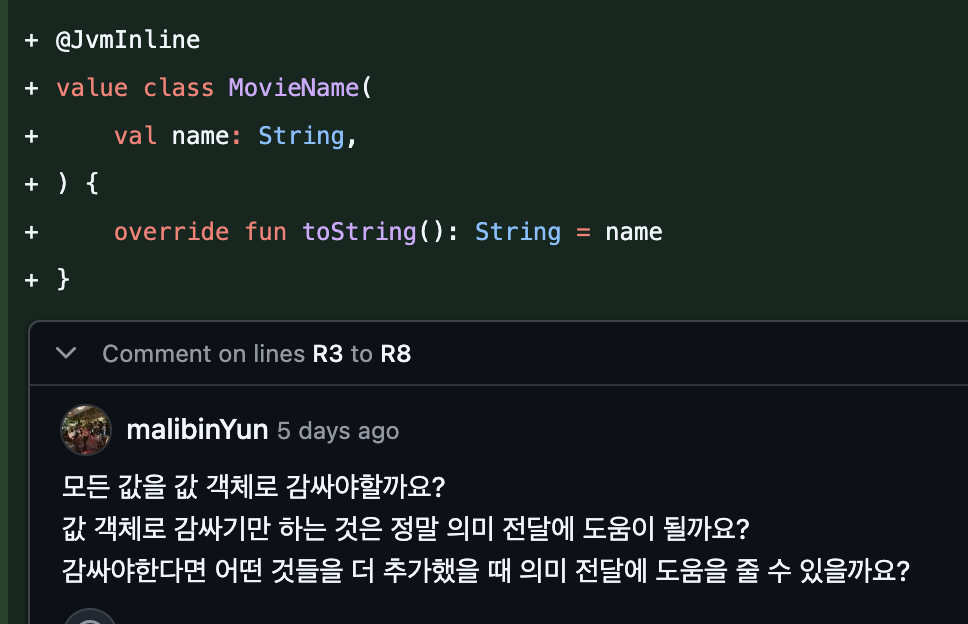Click the String type after name:

click(301, 136)
